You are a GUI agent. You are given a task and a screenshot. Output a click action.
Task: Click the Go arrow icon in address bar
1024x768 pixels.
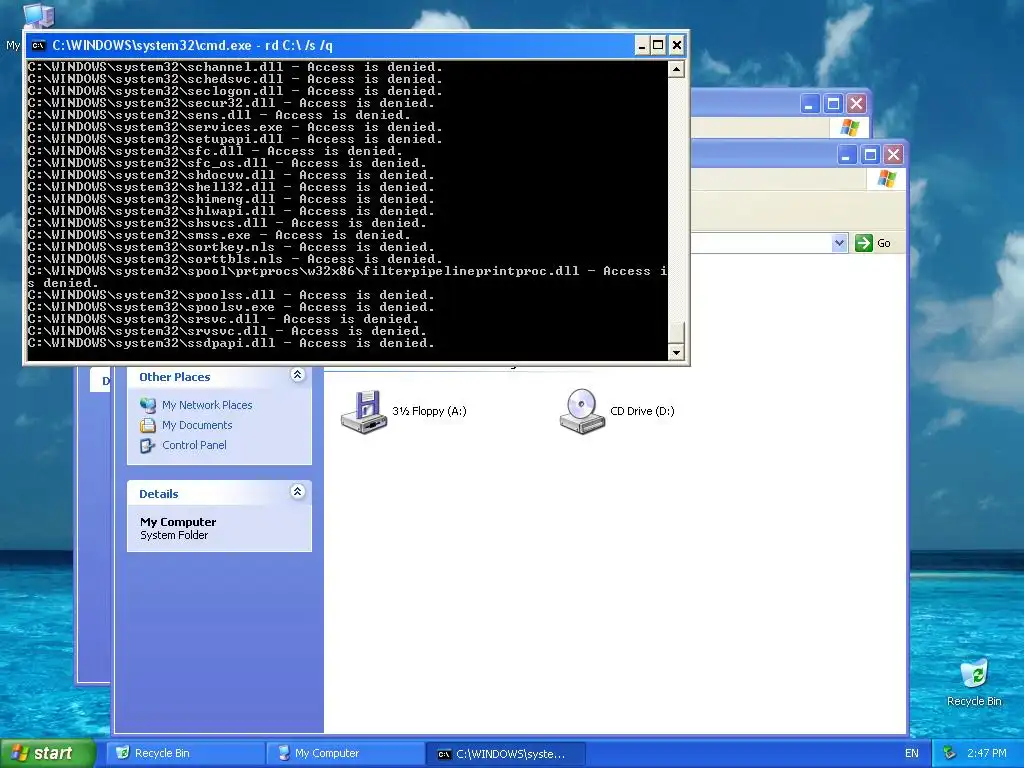click(x=863, y=243)
